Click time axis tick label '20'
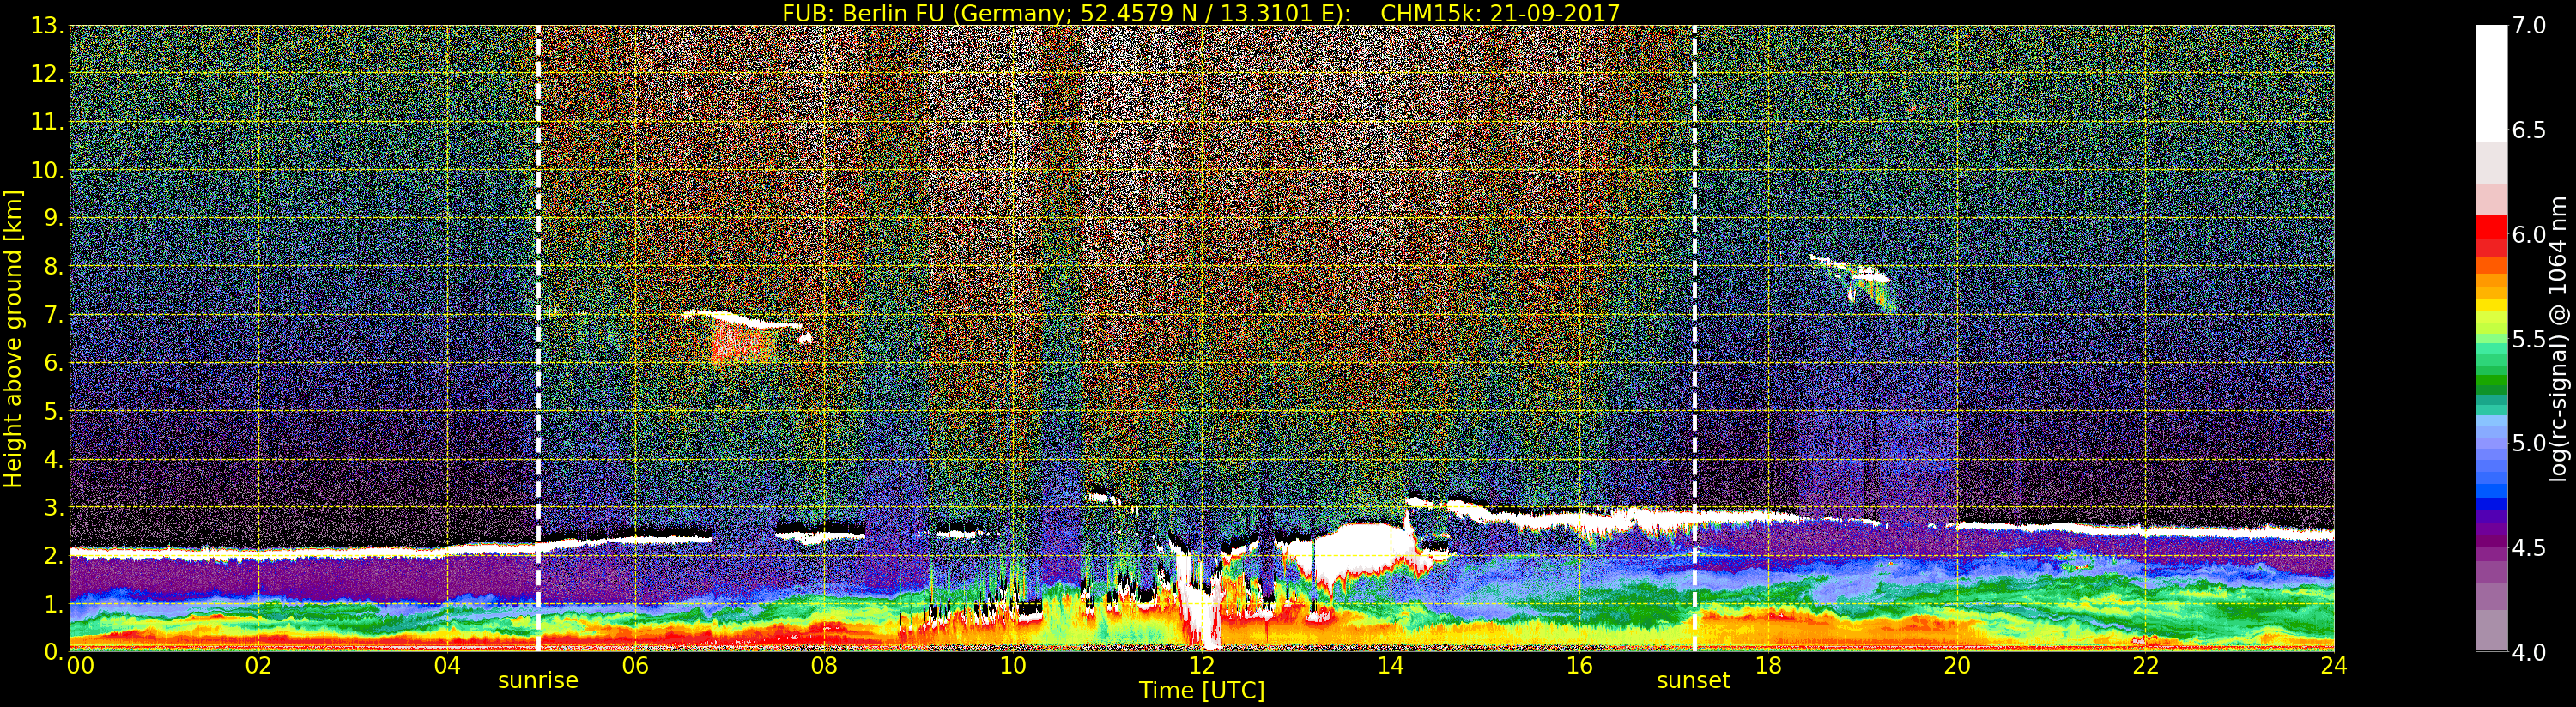The width and height of the screenshot is (2576, 707). (x=1957, y=665)
